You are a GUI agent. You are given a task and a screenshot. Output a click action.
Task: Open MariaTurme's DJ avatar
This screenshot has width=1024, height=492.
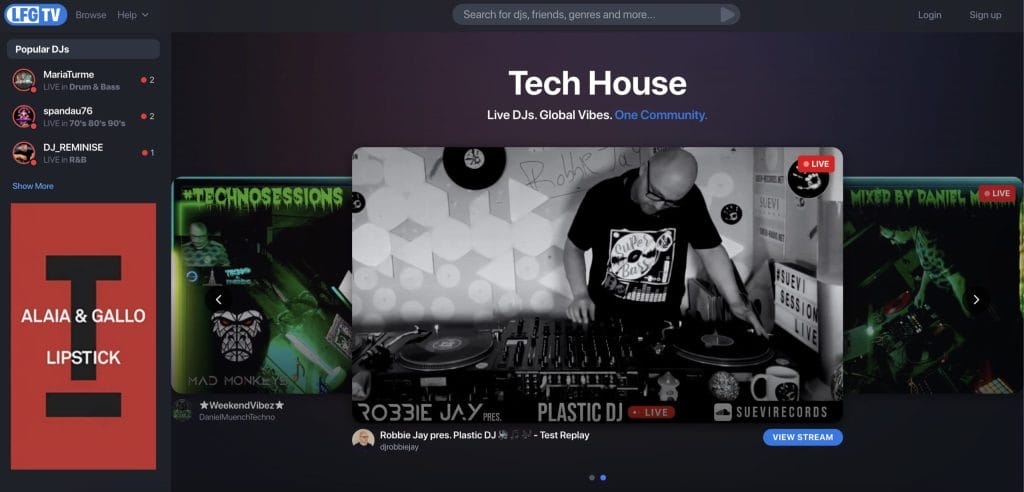coord(24,80)
